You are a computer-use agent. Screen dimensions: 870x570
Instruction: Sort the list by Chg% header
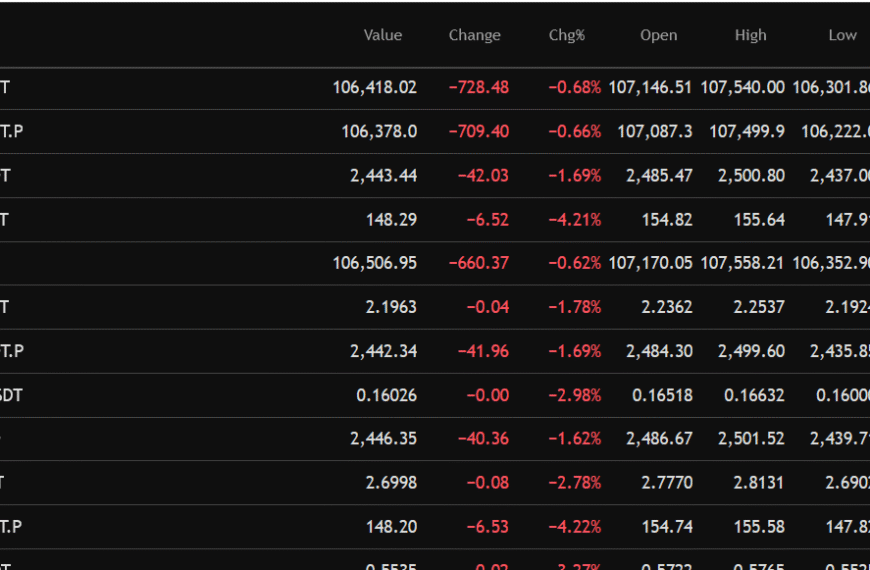pyautogui.click(x=566, y=35)
